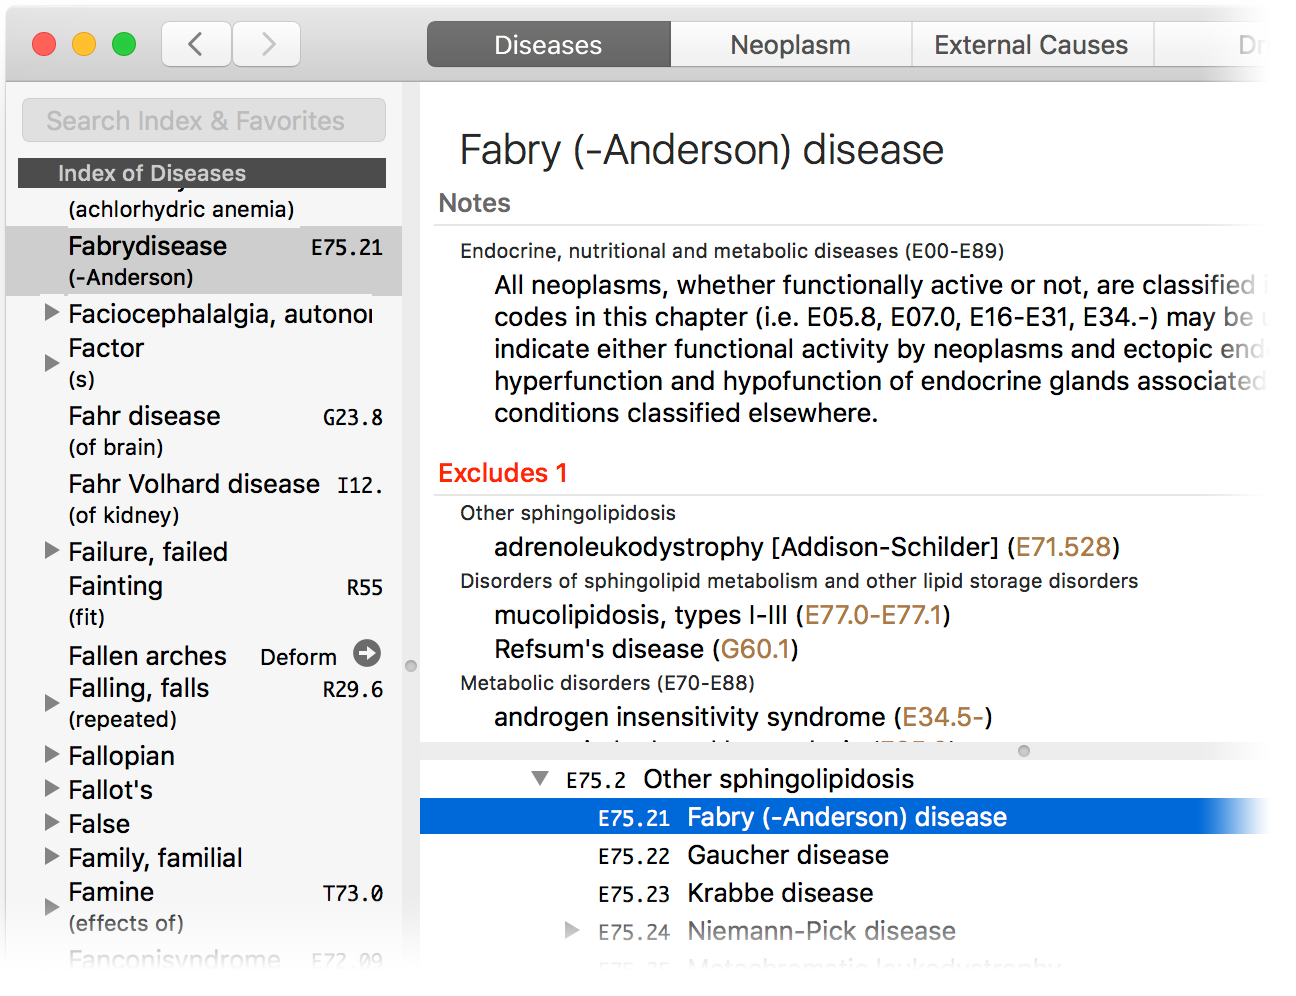Click the Index of Diseases header
Image resolution: width=1296 pixels, height=996 pixels.
[202, 173]
